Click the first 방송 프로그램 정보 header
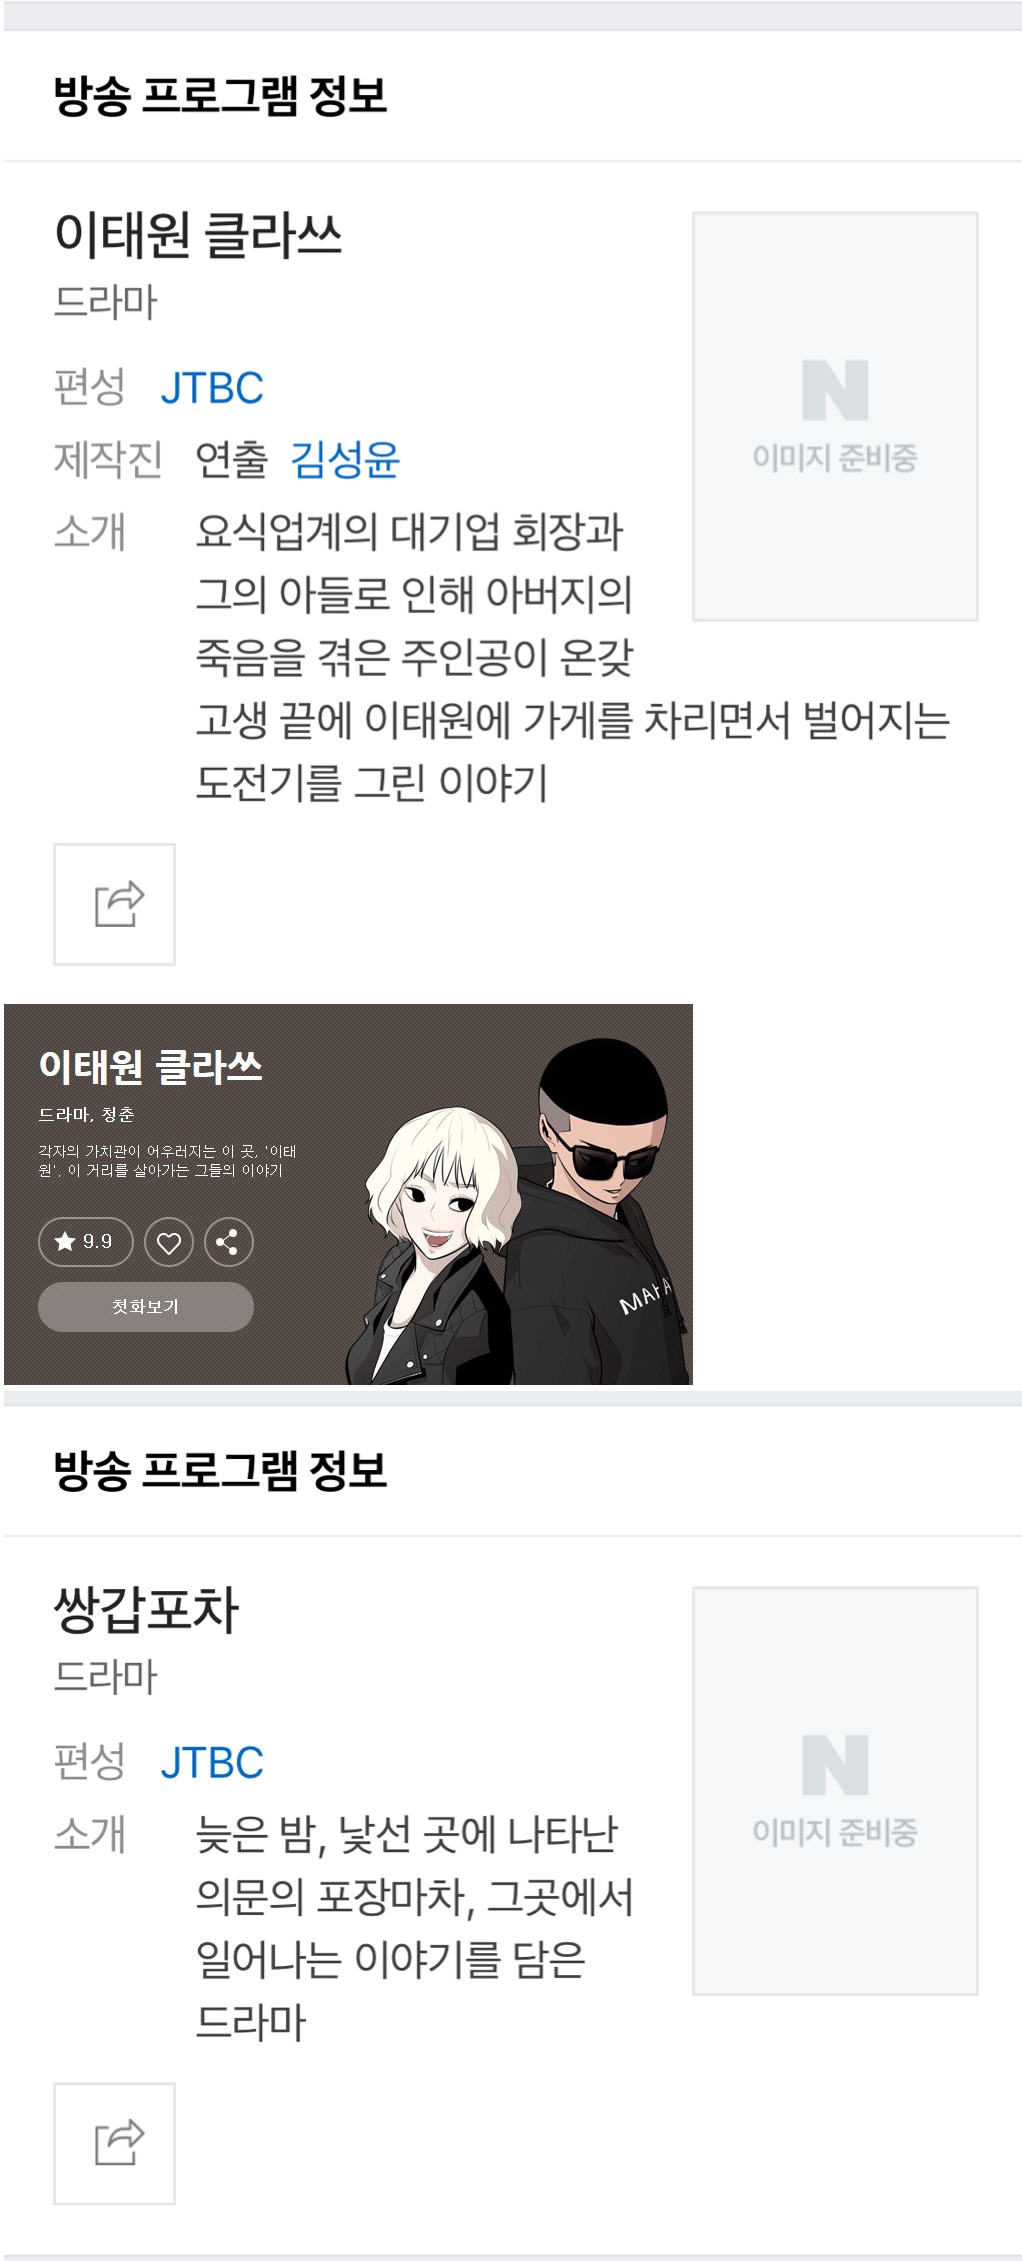Viewport: 1022px width, 2261px height. coord(220,96)
